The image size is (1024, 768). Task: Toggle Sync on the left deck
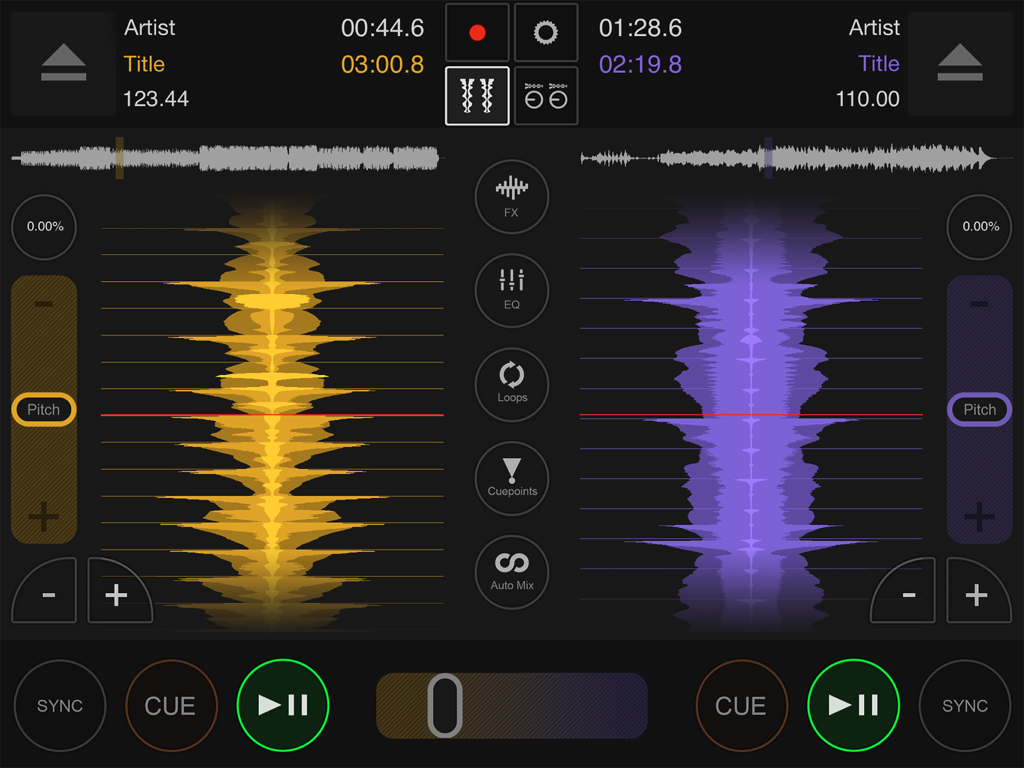tap(60, 705)
